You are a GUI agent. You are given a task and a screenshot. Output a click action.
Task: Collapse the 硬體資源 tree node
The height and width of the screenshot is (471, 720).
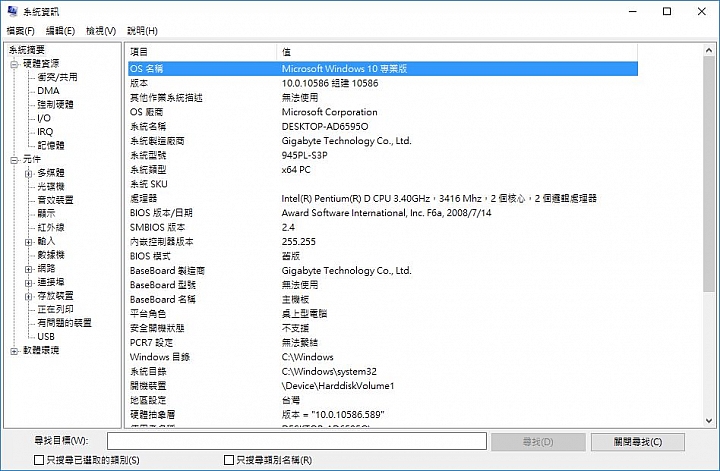pyautogui.click(x=15, y=64)
